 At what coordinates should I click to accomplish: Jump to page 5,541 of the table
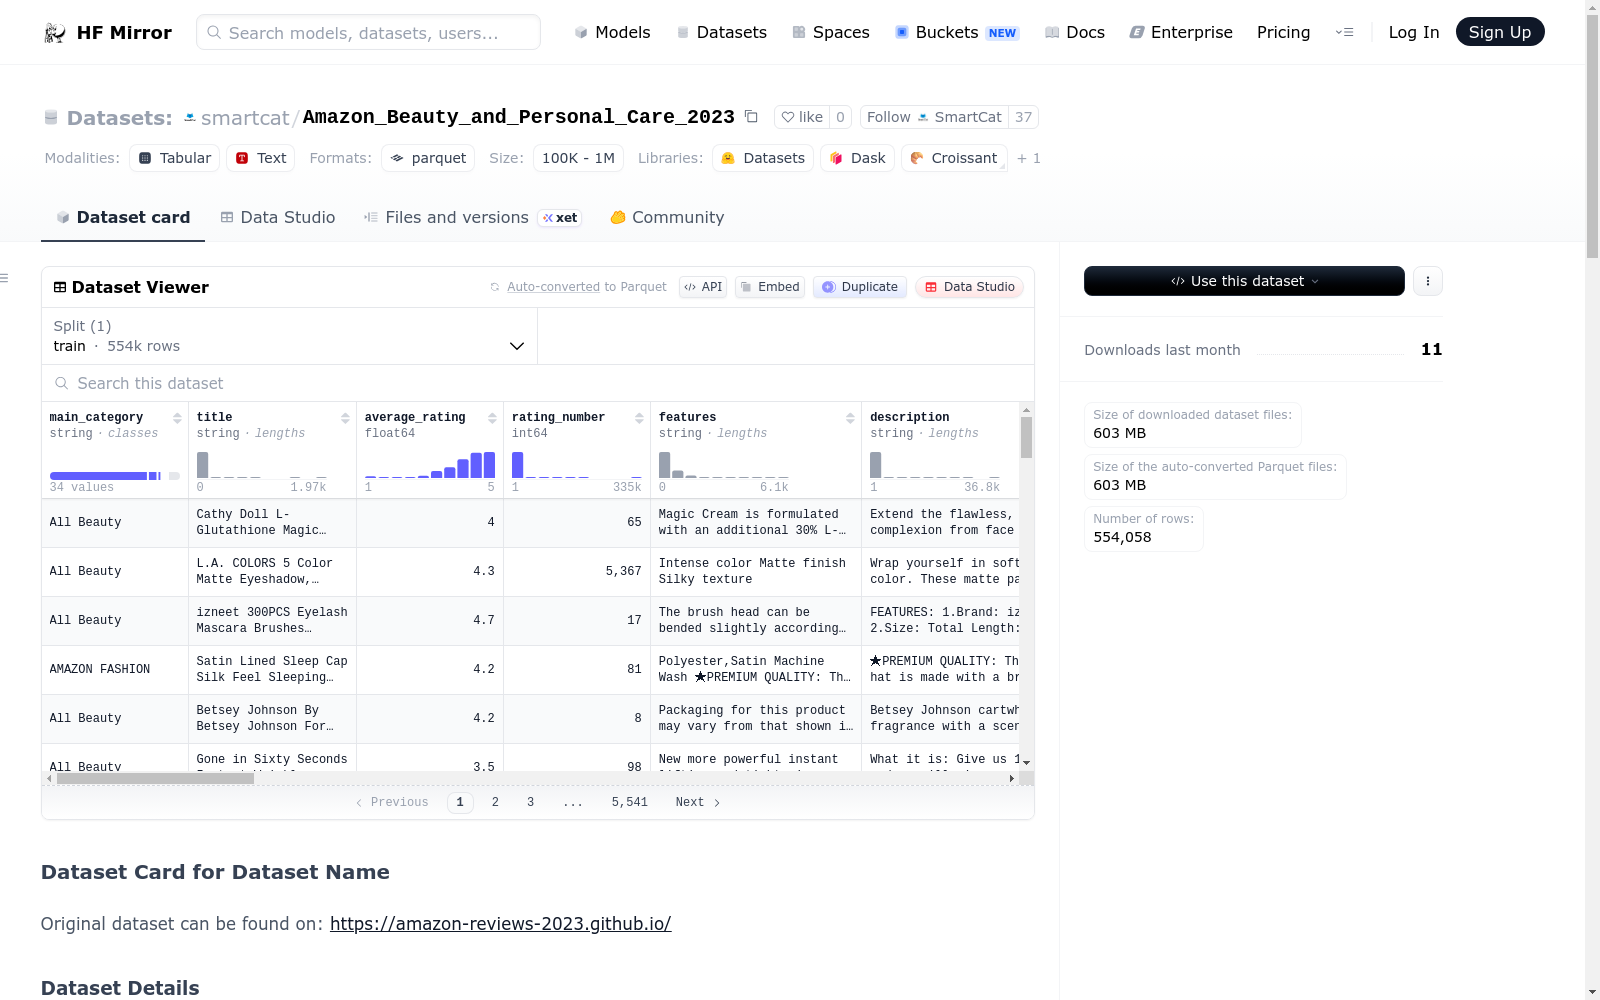coord(630,802)
